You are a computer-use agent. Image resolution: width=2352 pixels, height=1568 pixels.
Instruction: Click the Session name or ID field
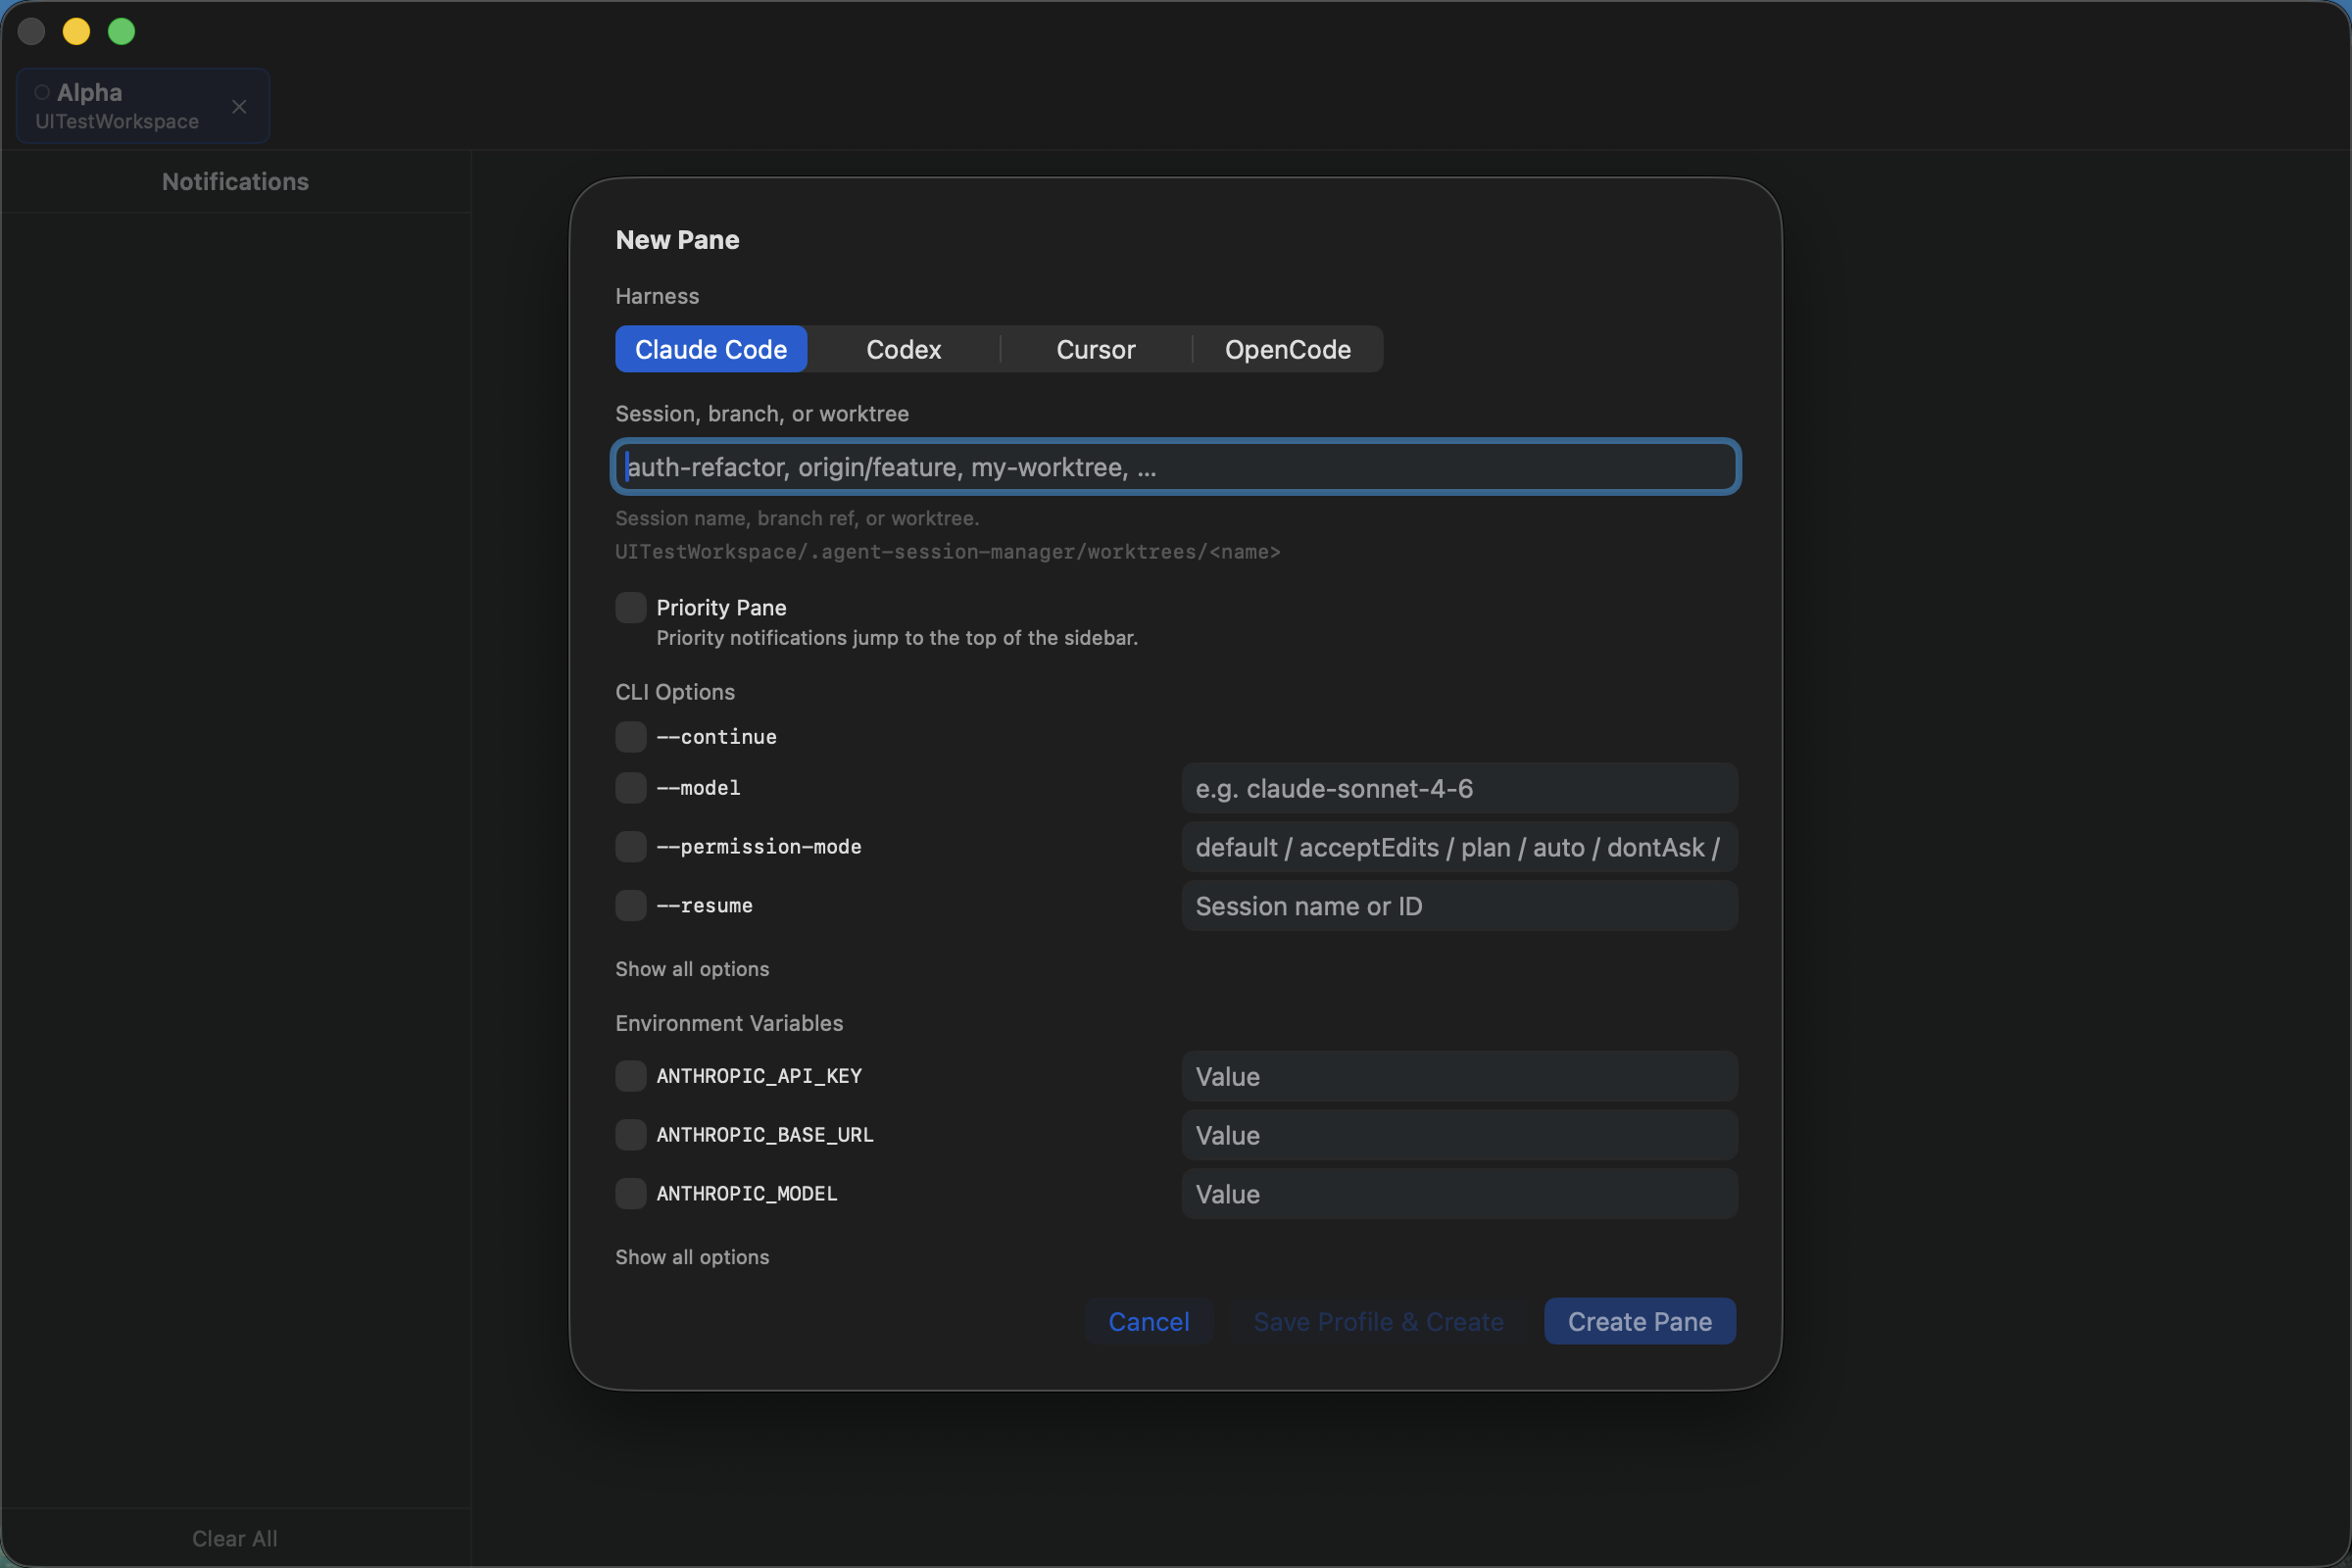(1460, 906)
